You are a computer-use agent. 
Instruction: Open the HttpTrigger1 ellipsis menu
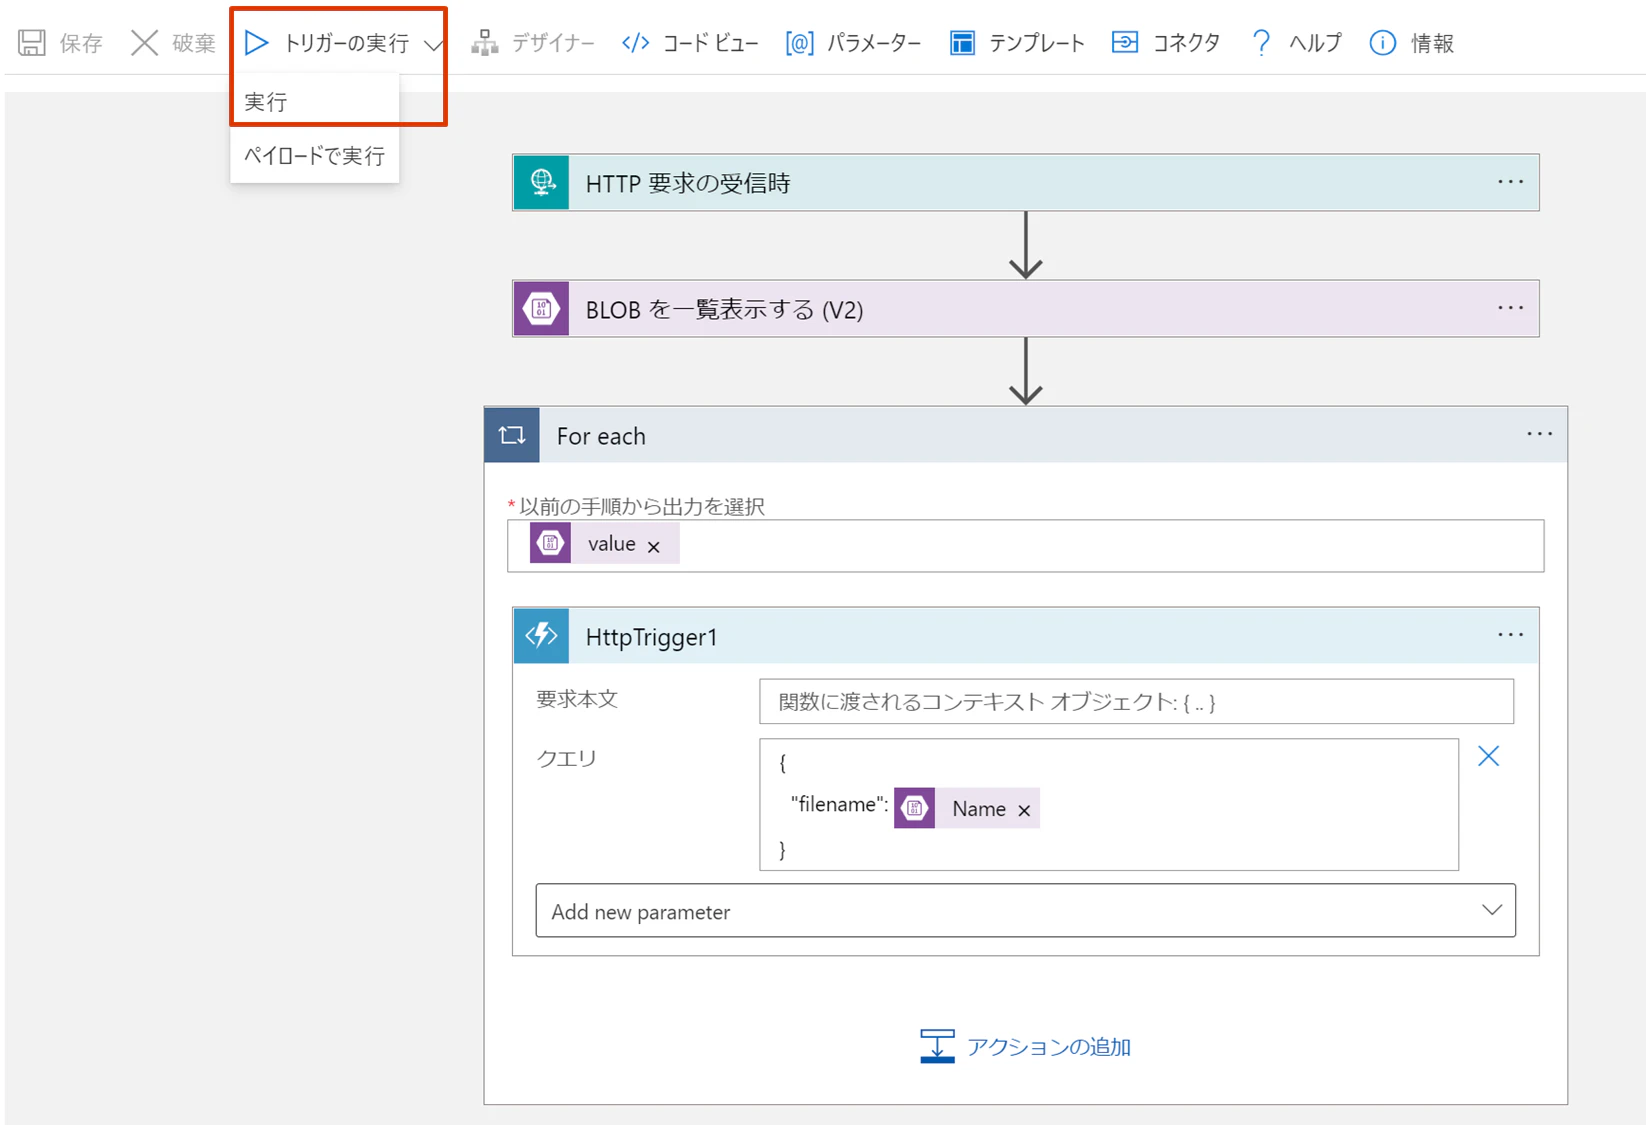pyautogui.click(x=1510, y=635)
